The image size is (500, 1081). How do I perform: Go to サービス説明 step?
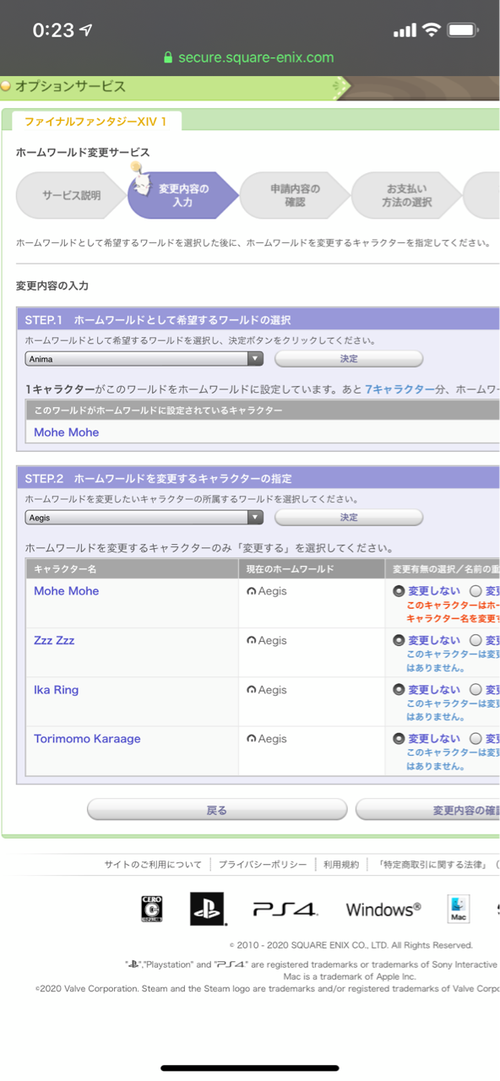click(x=70, y=195)
